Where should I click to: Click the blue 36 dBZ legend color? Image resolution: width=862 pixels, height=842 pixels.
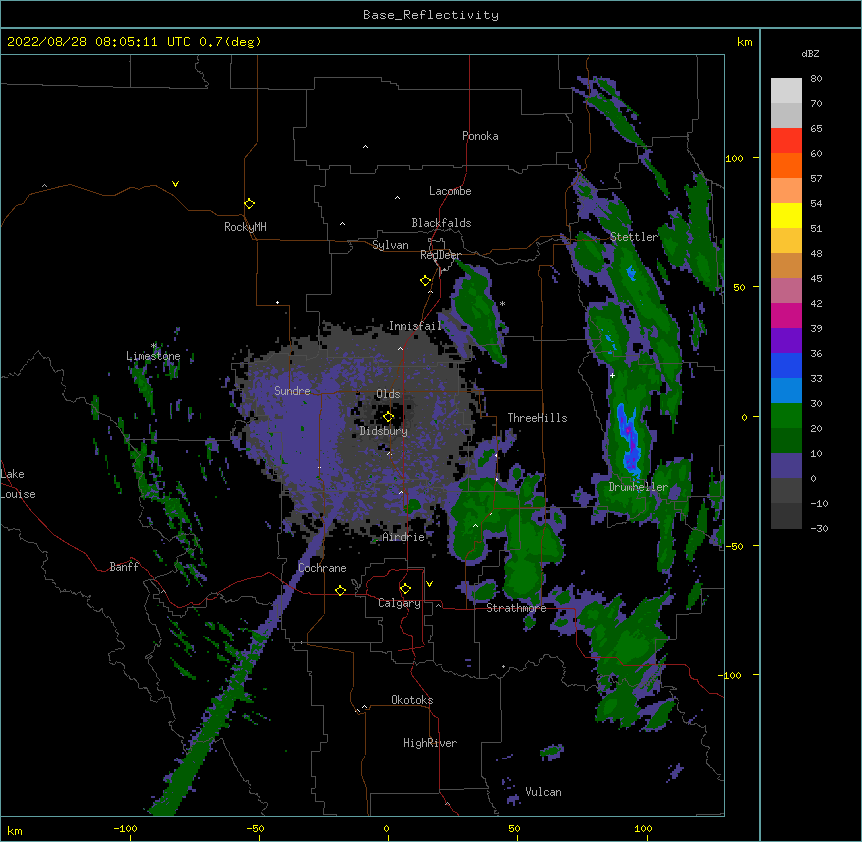pyautogui.click(x=786, y=365)
